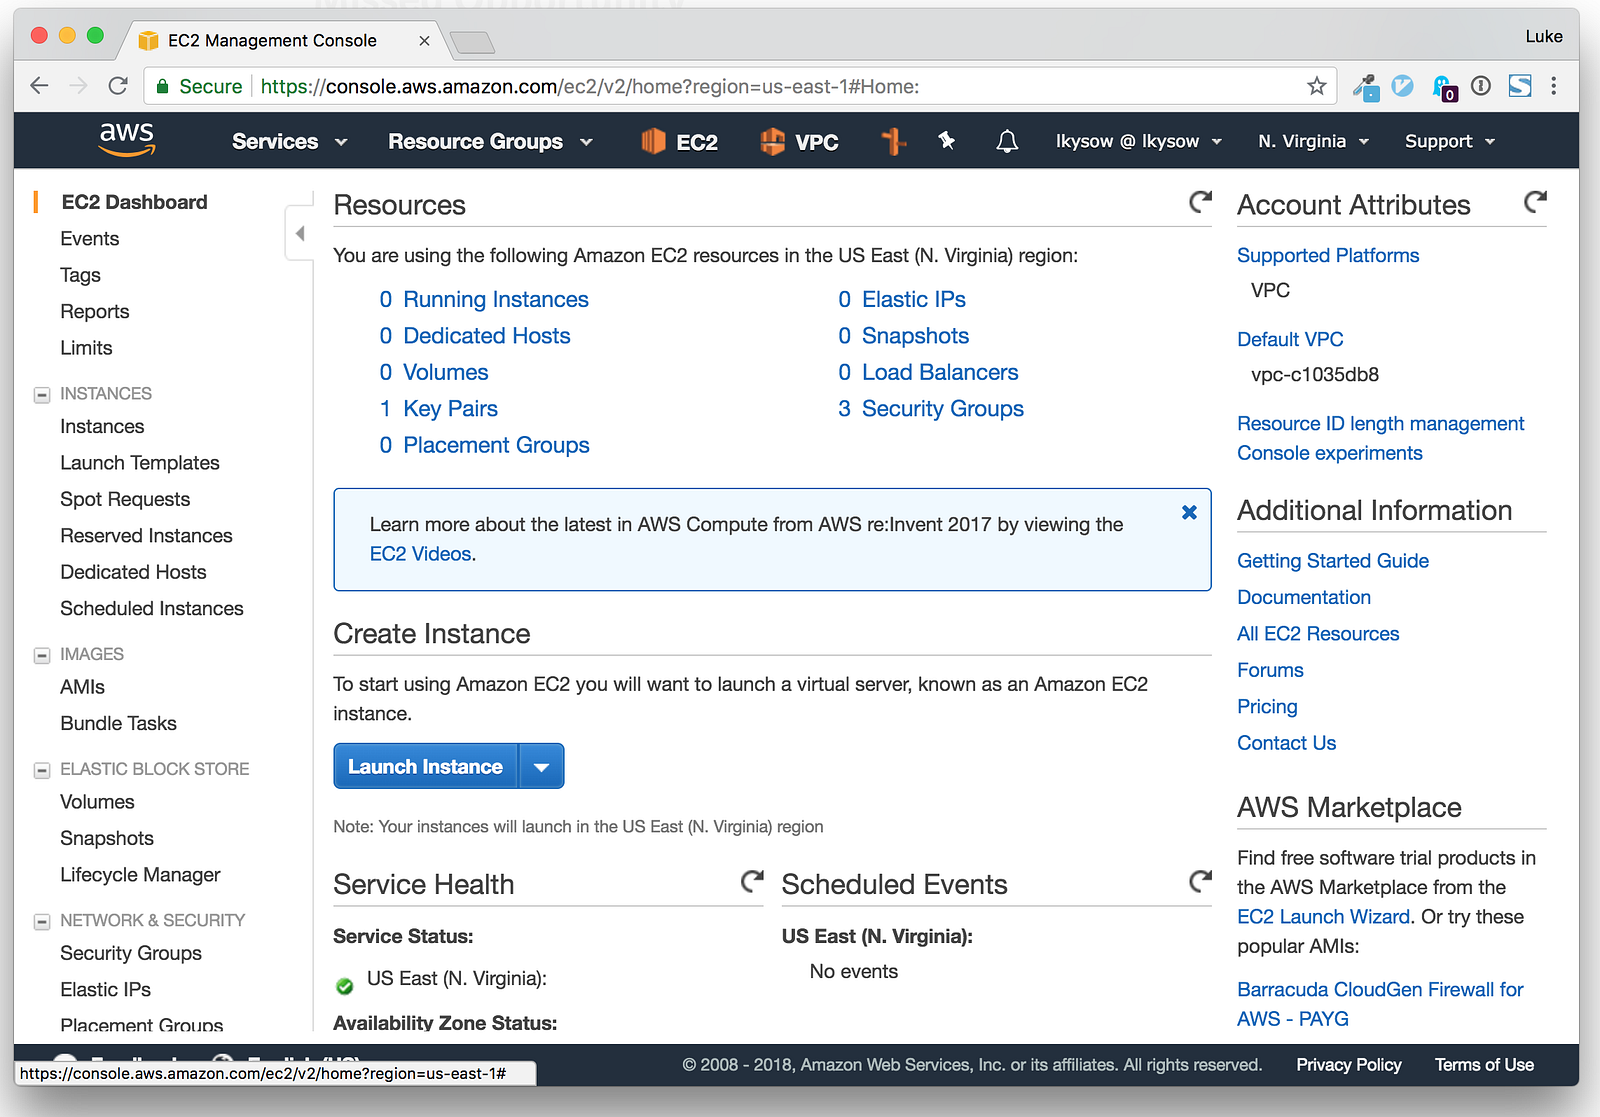Refresh the Service Health section
This screenshot has height=1117, width=1600.
[x=752, y=882]
